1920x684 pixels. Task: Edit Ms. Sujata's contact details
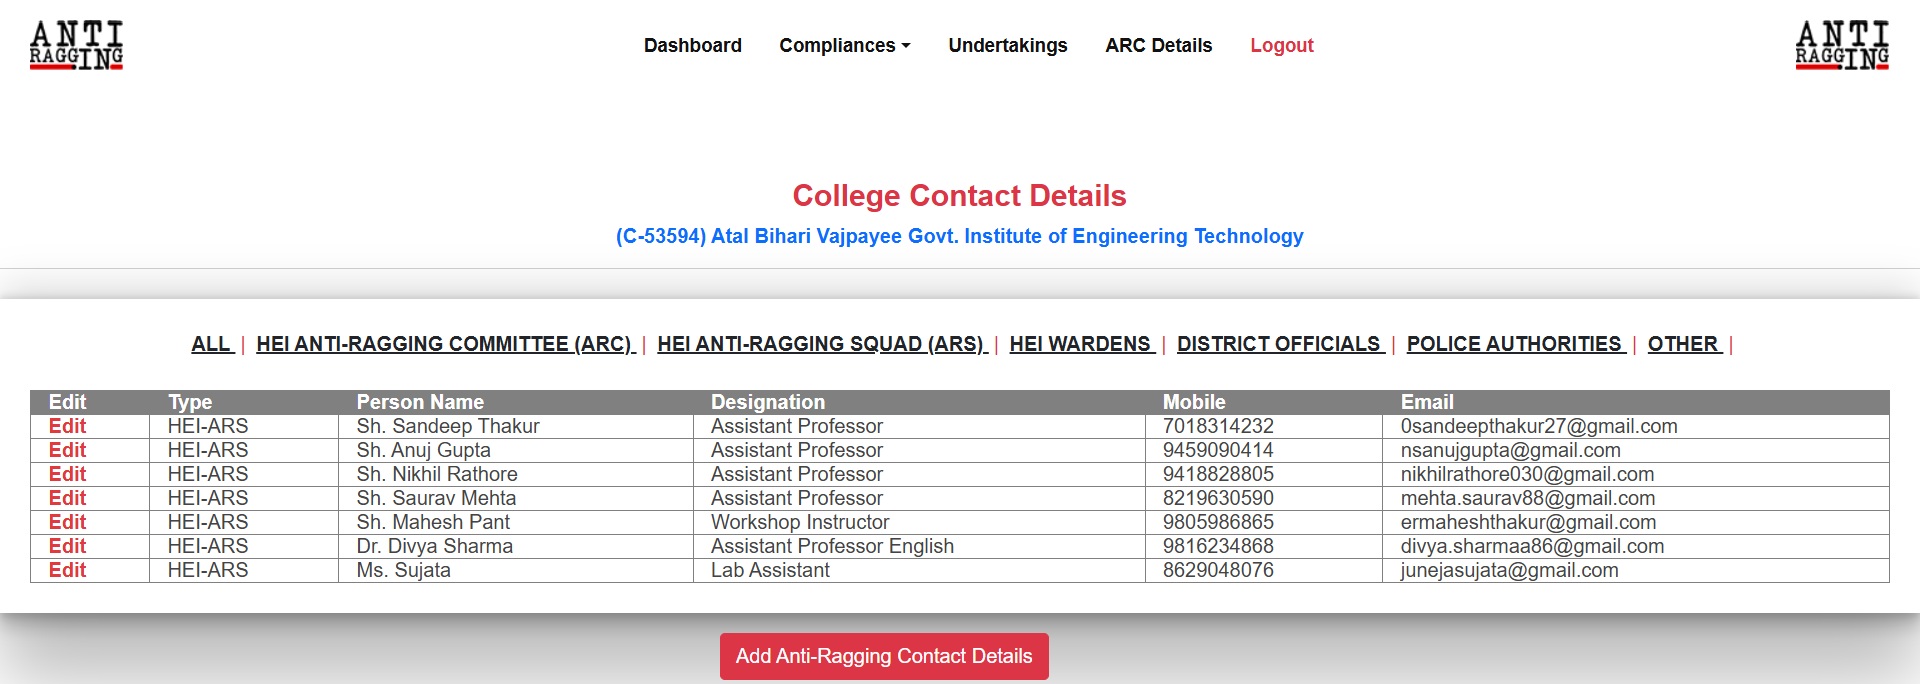pyautogui.click(x=67, y=570)
